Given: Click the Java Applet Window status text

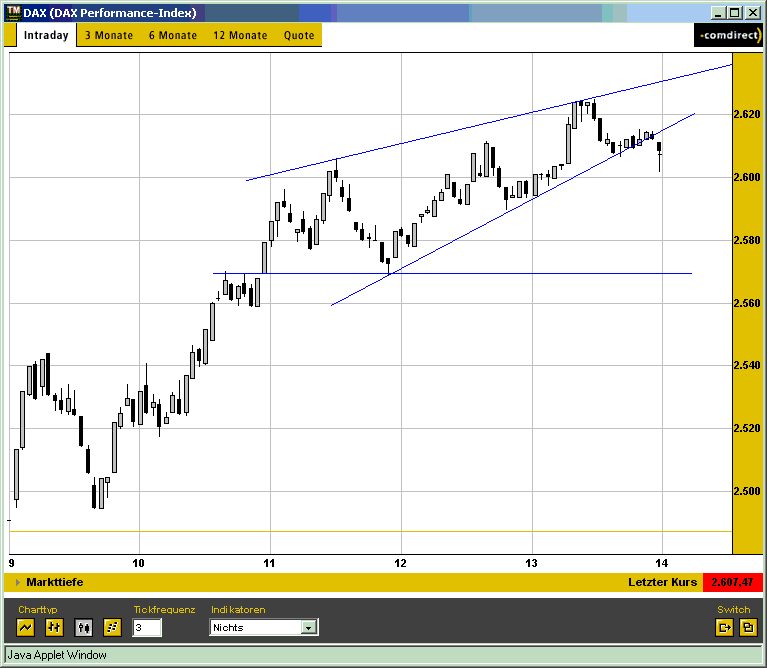Looking at the screenshot, I should (57, 655).
